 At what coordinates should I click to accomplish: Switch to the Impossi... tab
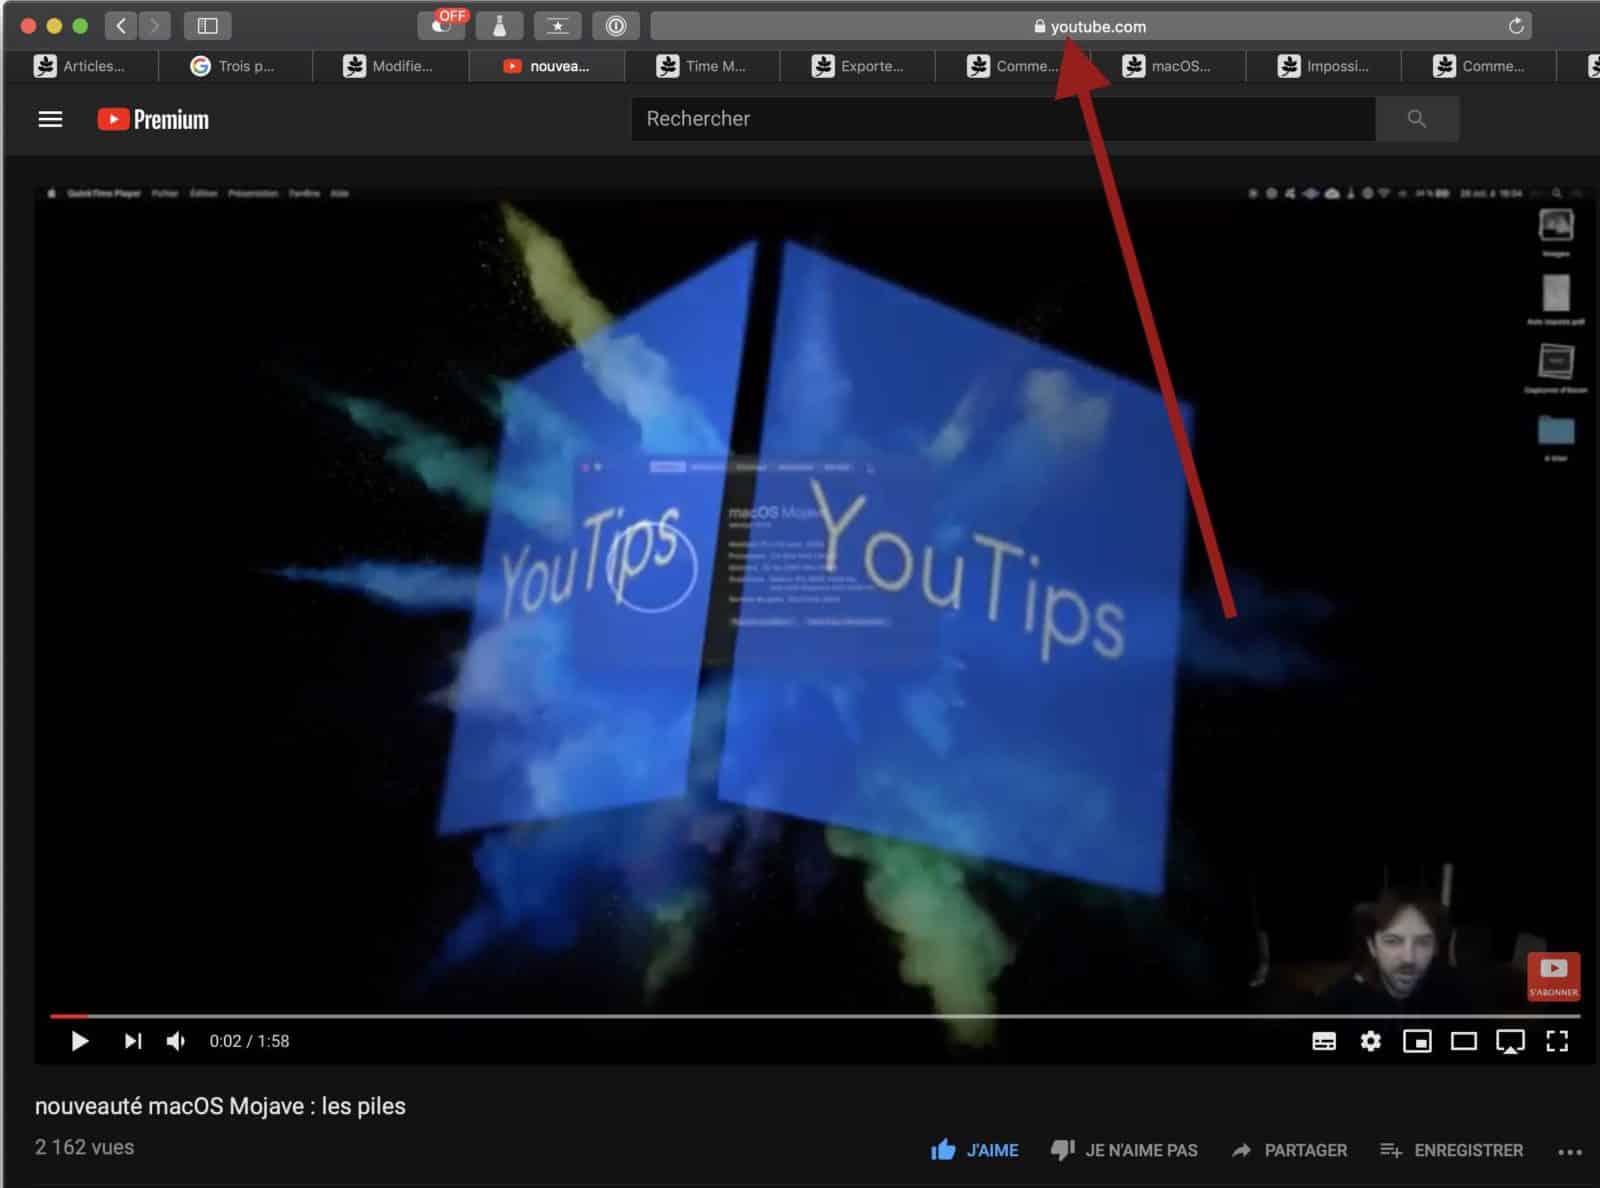pos(1324,66)
